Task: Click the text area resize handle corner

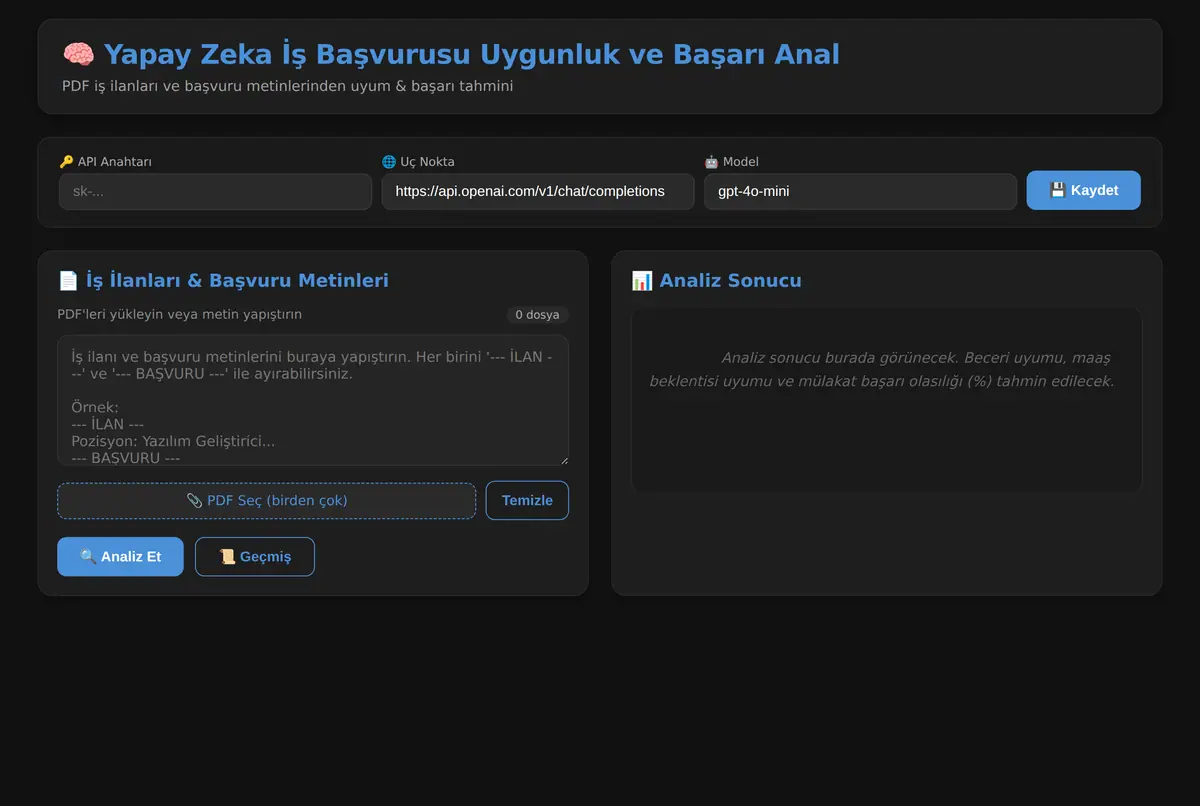Action: [563, 459]
